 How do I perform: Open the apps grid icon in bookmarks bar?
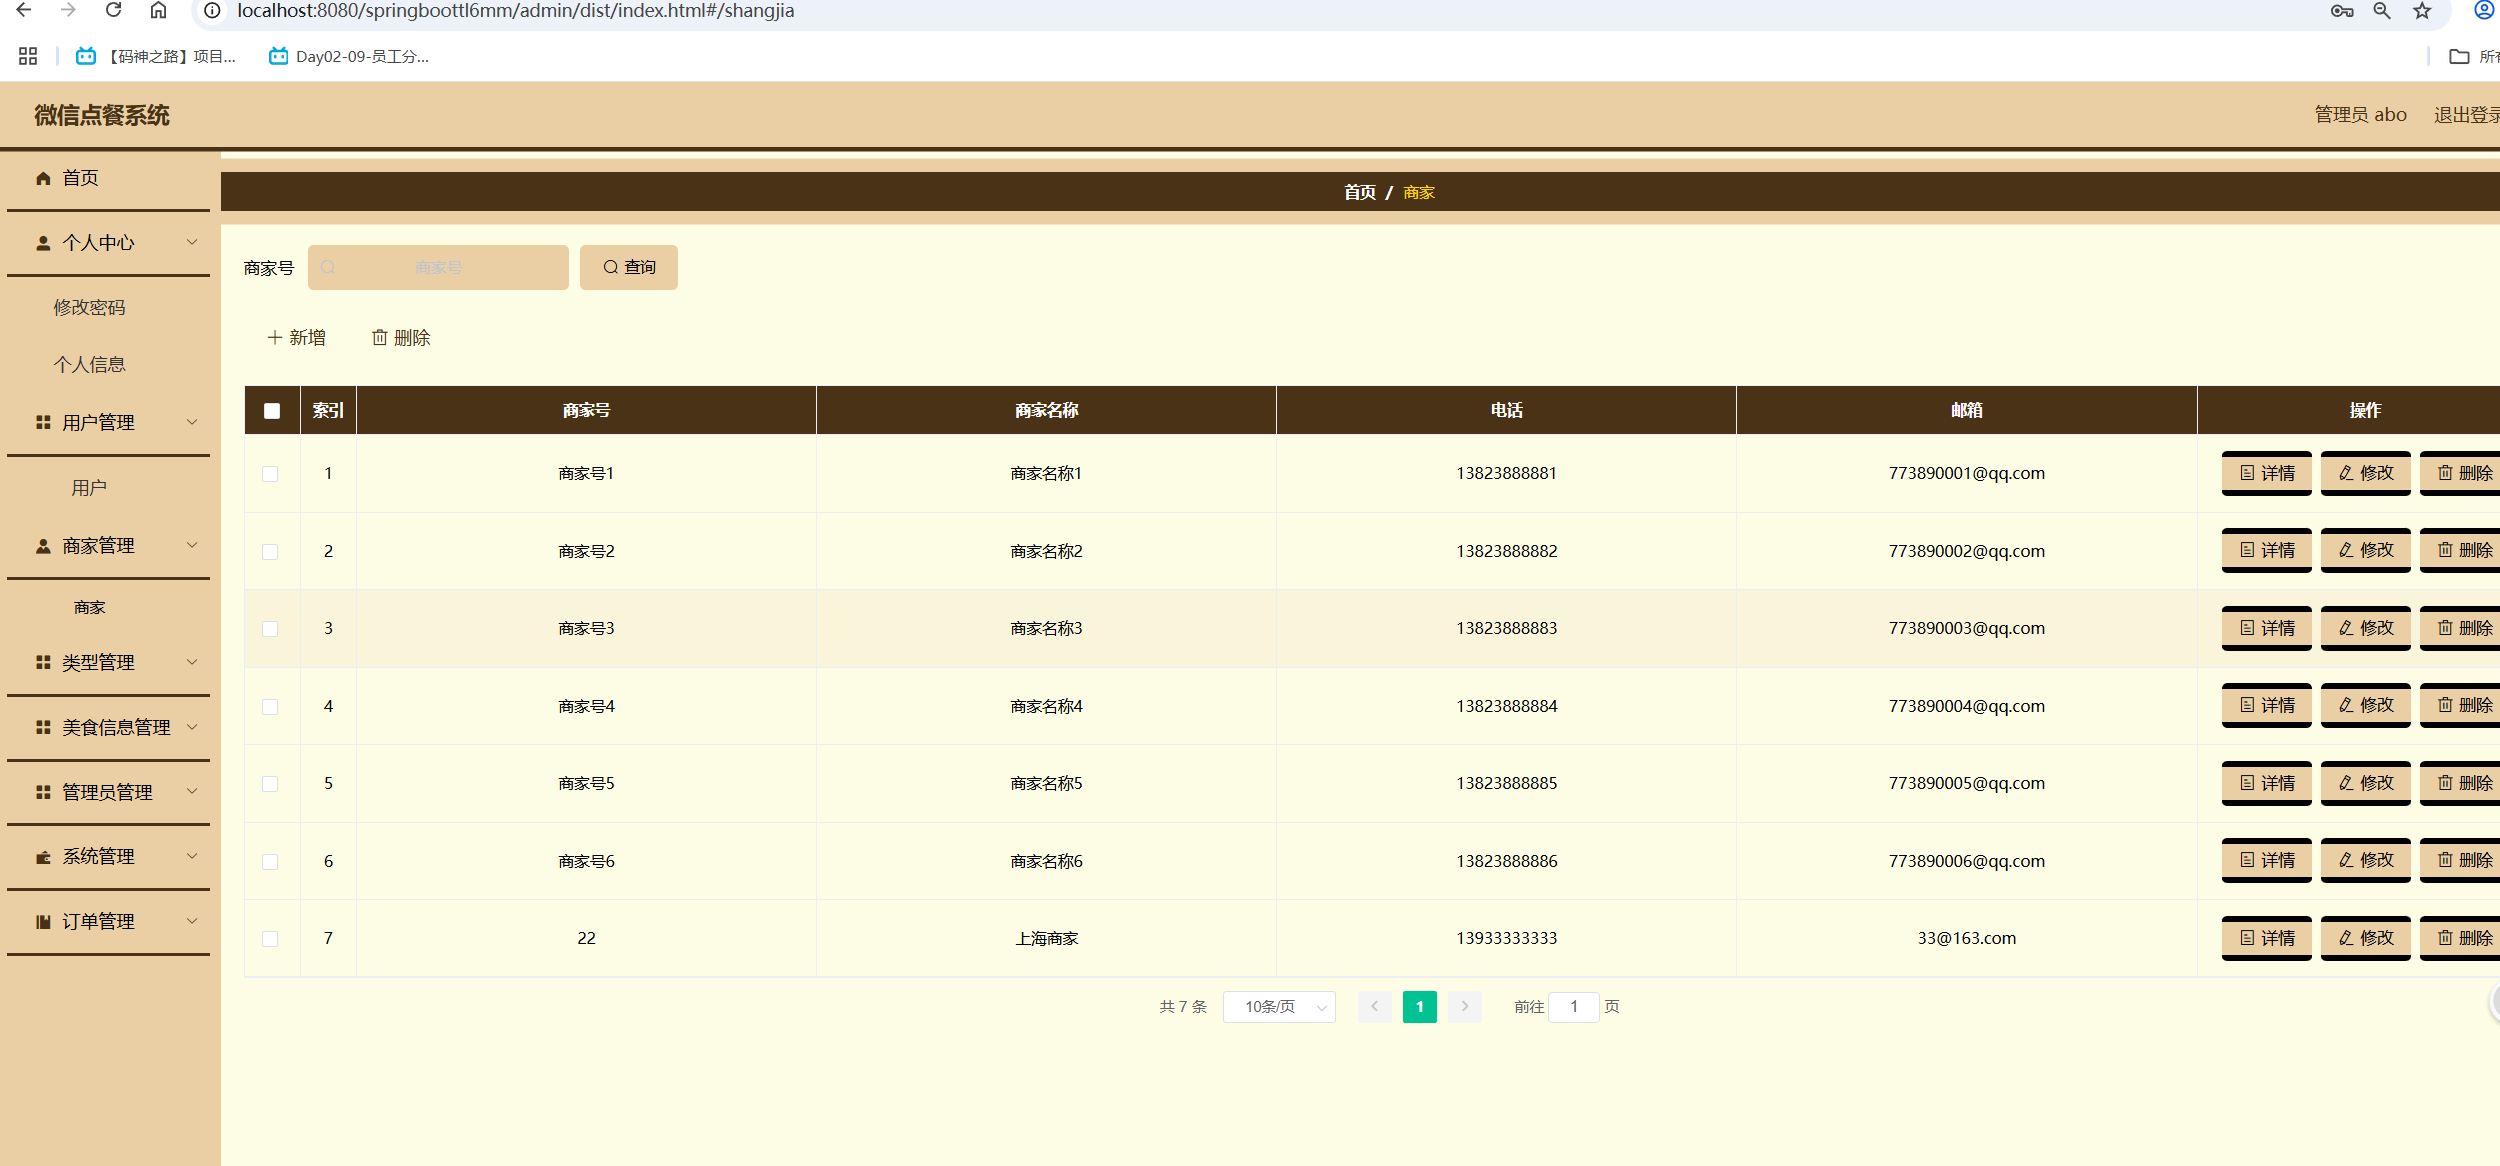click(x=28, y=56)
